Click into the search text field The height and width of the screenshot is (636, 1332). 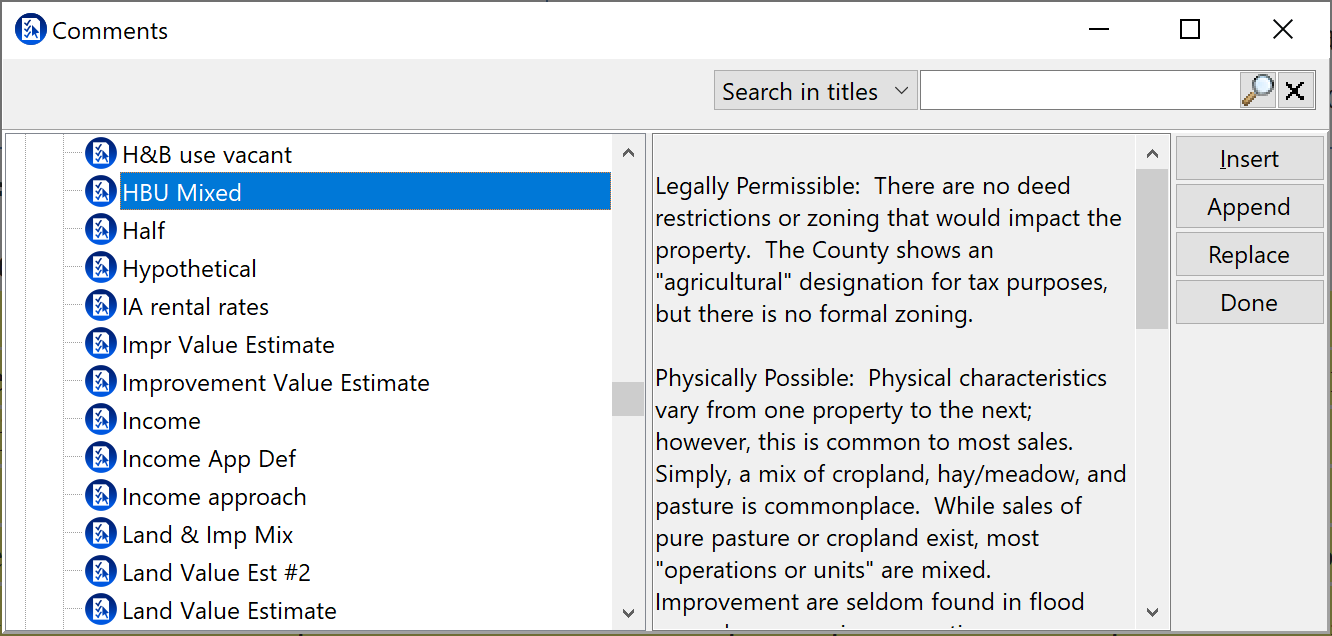[x=1079, y=91]
